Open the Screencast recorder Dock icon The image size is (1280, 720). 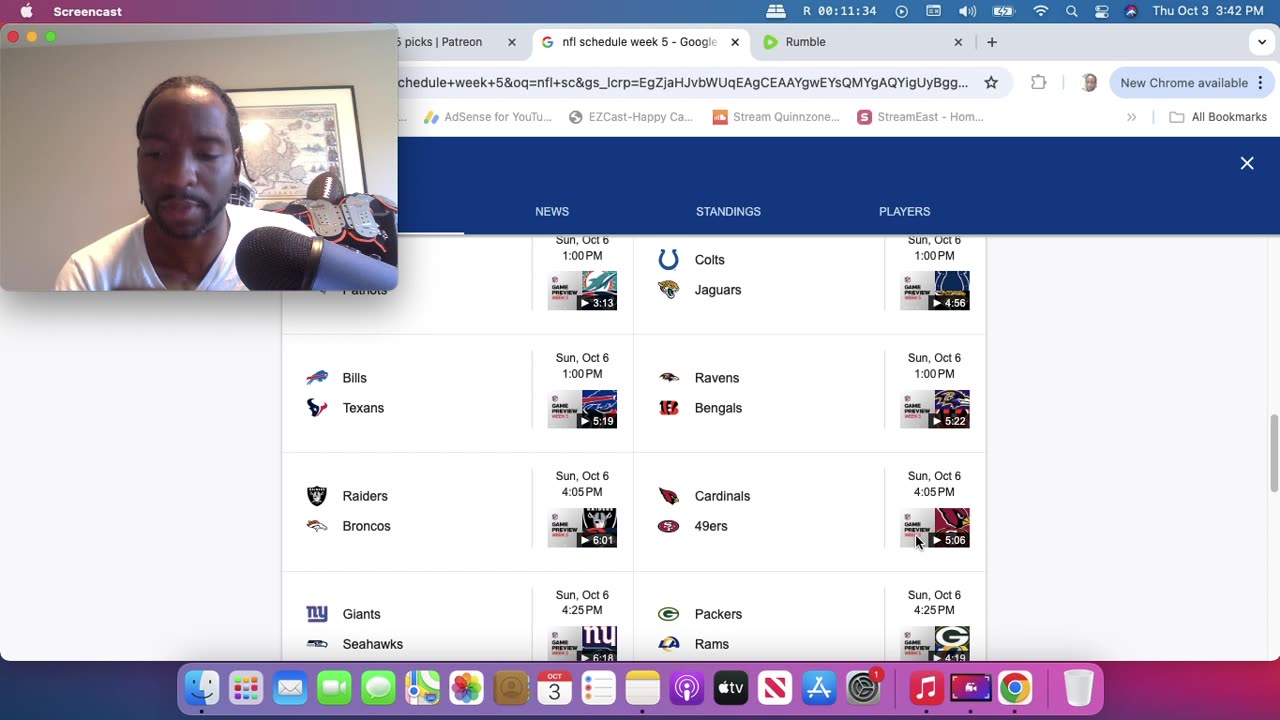point(970,688)
